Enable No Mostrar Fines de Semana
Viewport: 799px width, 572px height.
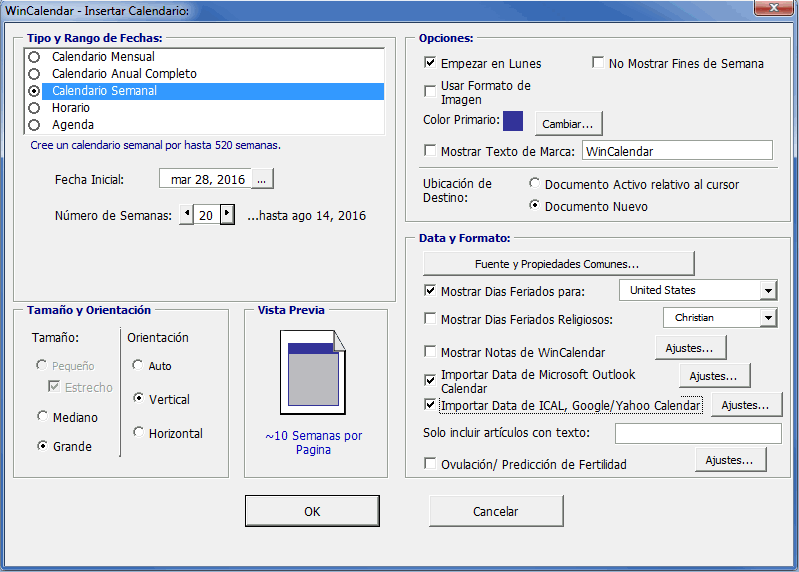pos(599,63)
